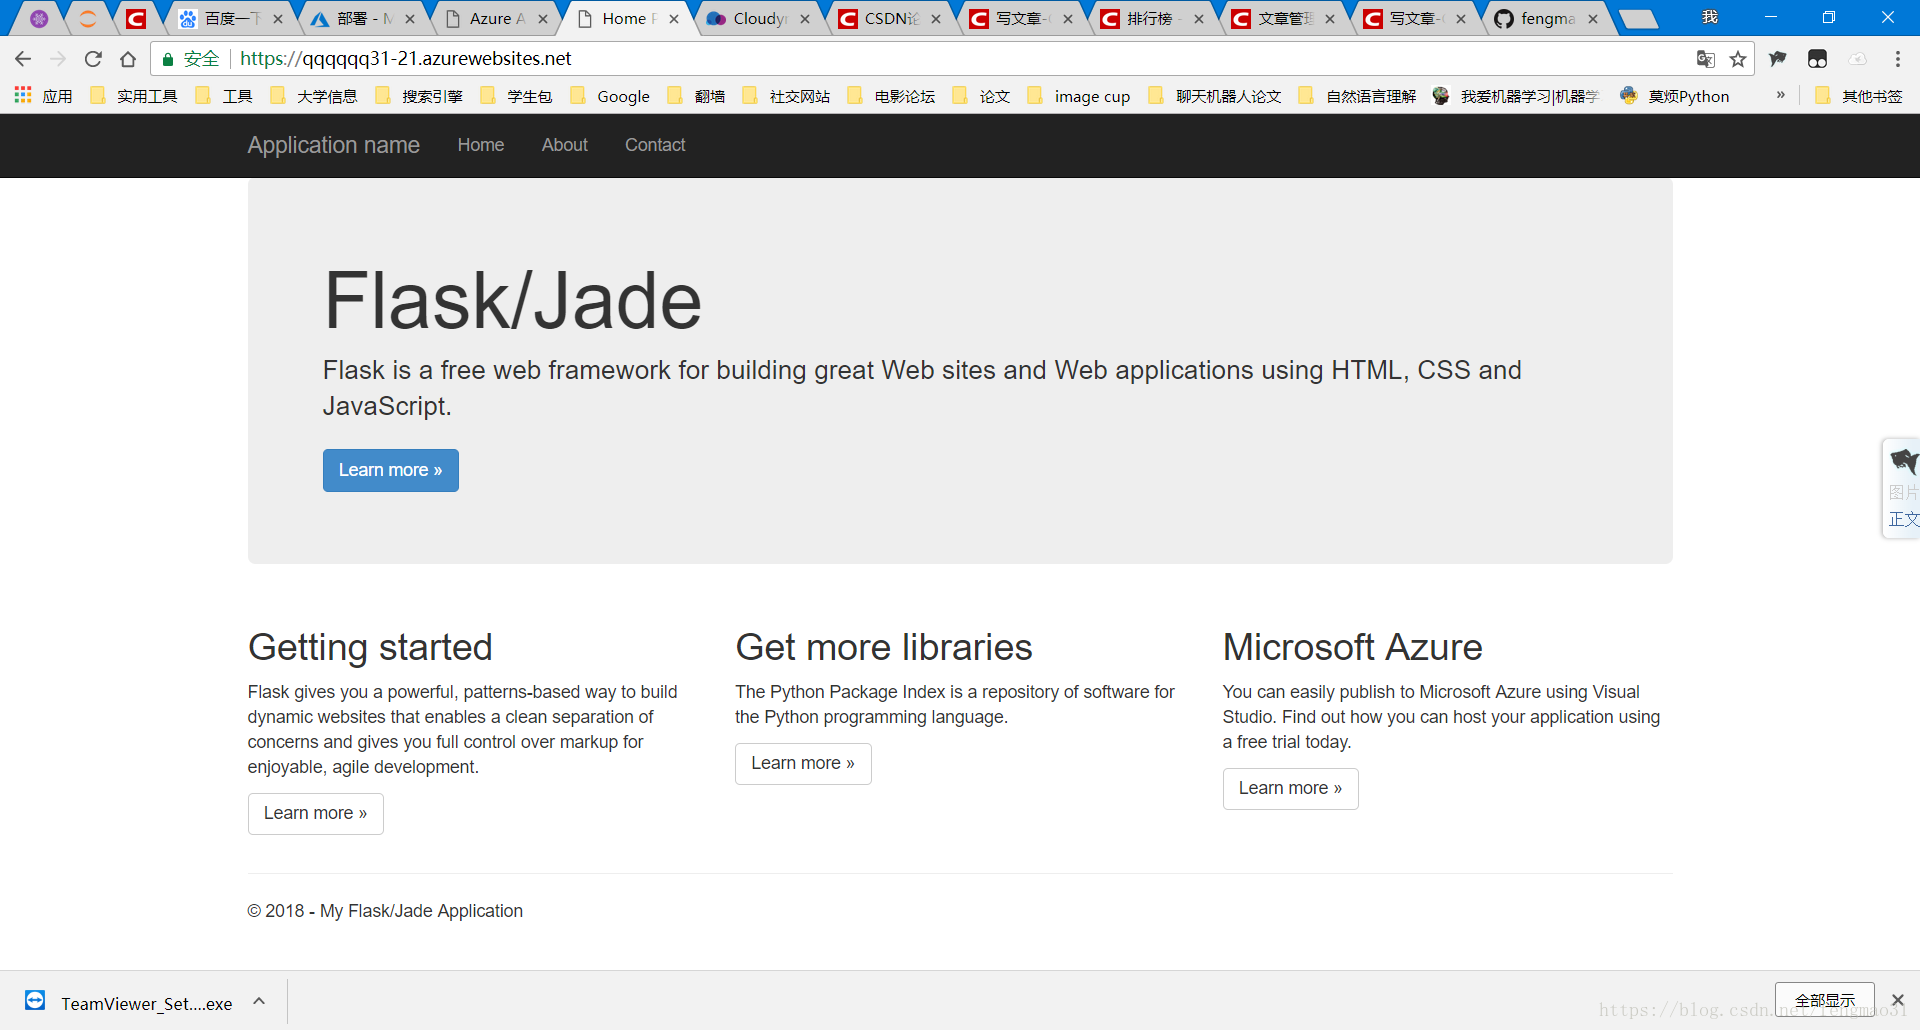Go back with the browser back arrow

tap(23, 59)
